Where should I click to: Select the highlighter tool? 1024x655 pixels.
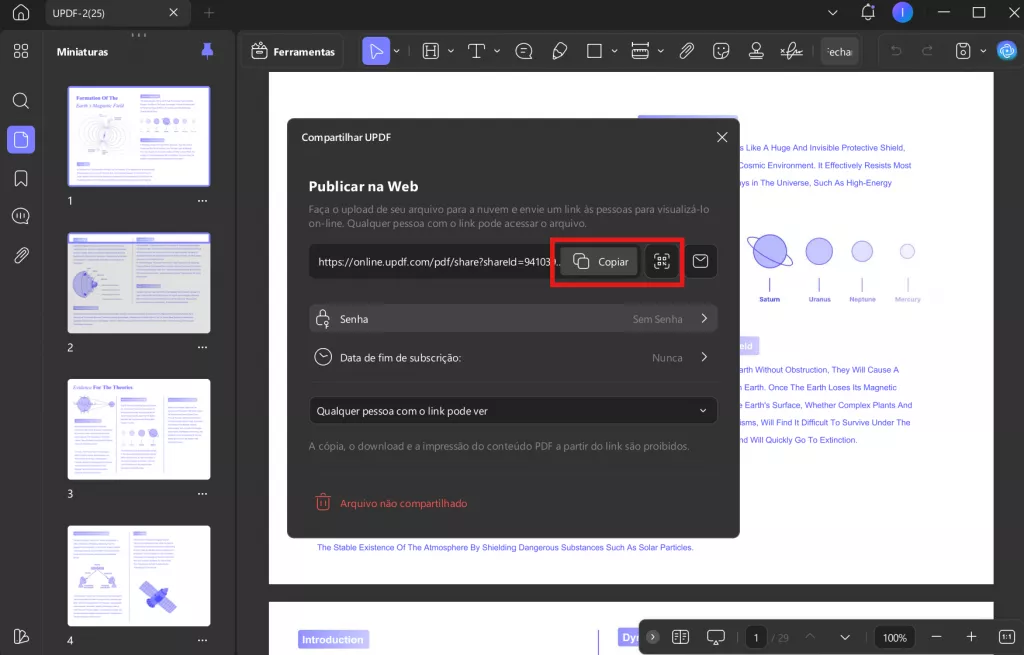pyautogui.click(x=559, y=51)
